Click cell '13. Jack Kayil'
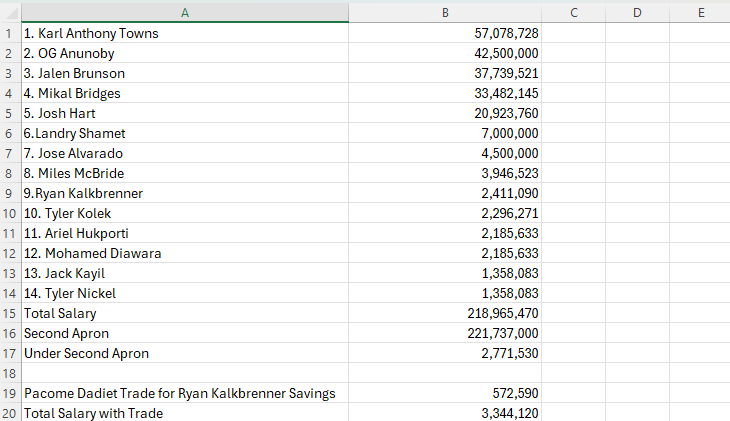Viewport: 730px width, 421px height. [x=185, y=273]
